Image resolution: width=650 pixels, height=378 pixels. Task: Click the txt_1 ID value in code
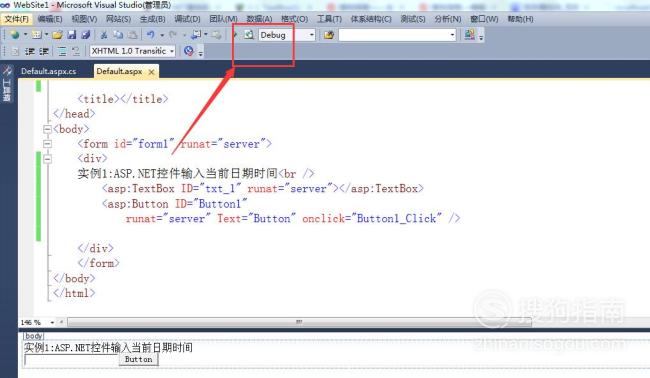220,189
